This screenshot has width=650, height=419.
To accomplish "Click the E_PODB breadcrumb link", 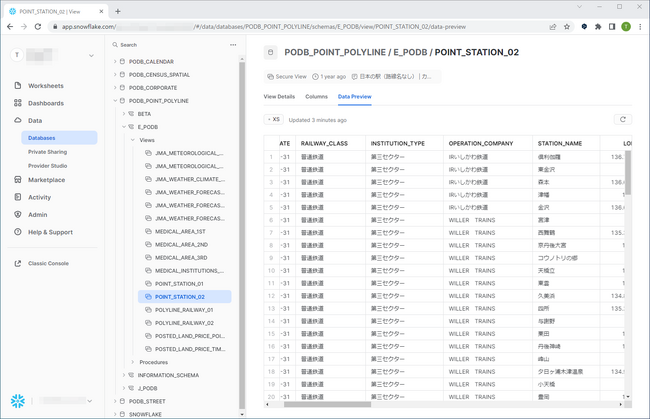I will pyautogui.click(x=410, y=52).
